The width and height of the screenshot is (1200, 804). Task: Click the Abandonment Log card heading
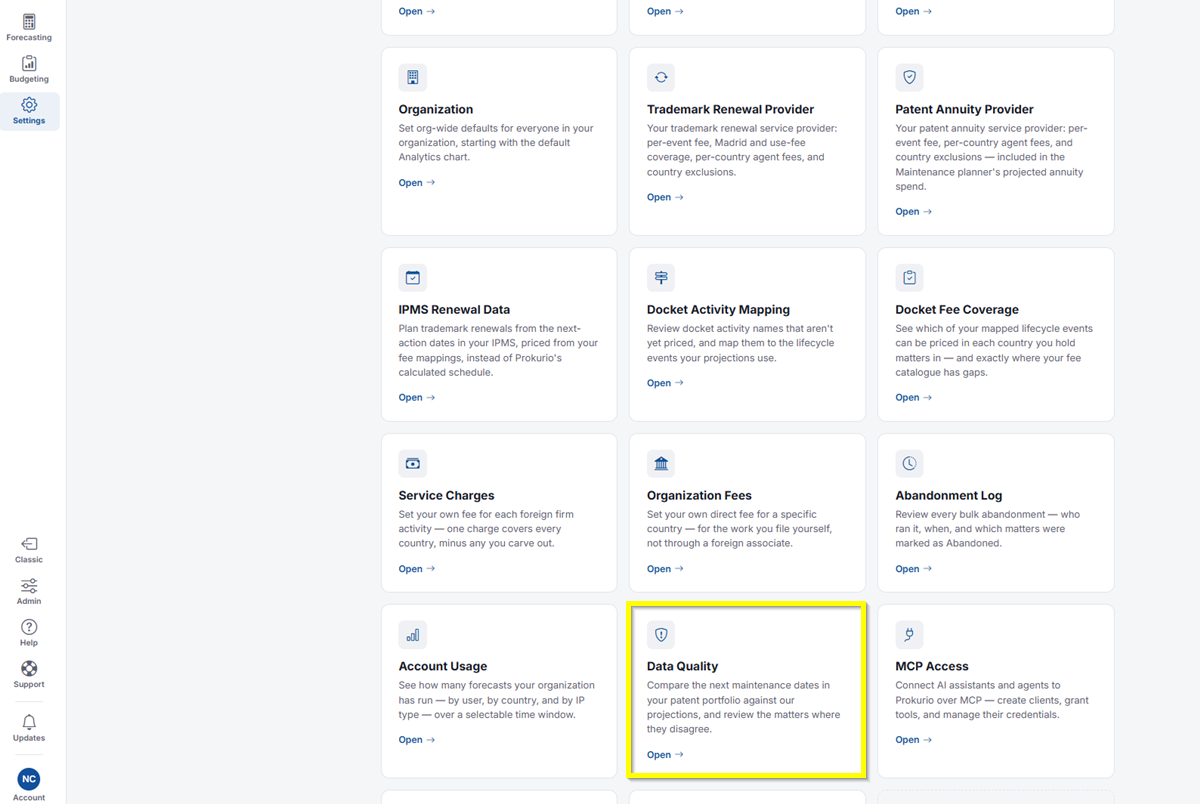pyautogui.click(x=949, y=495)
